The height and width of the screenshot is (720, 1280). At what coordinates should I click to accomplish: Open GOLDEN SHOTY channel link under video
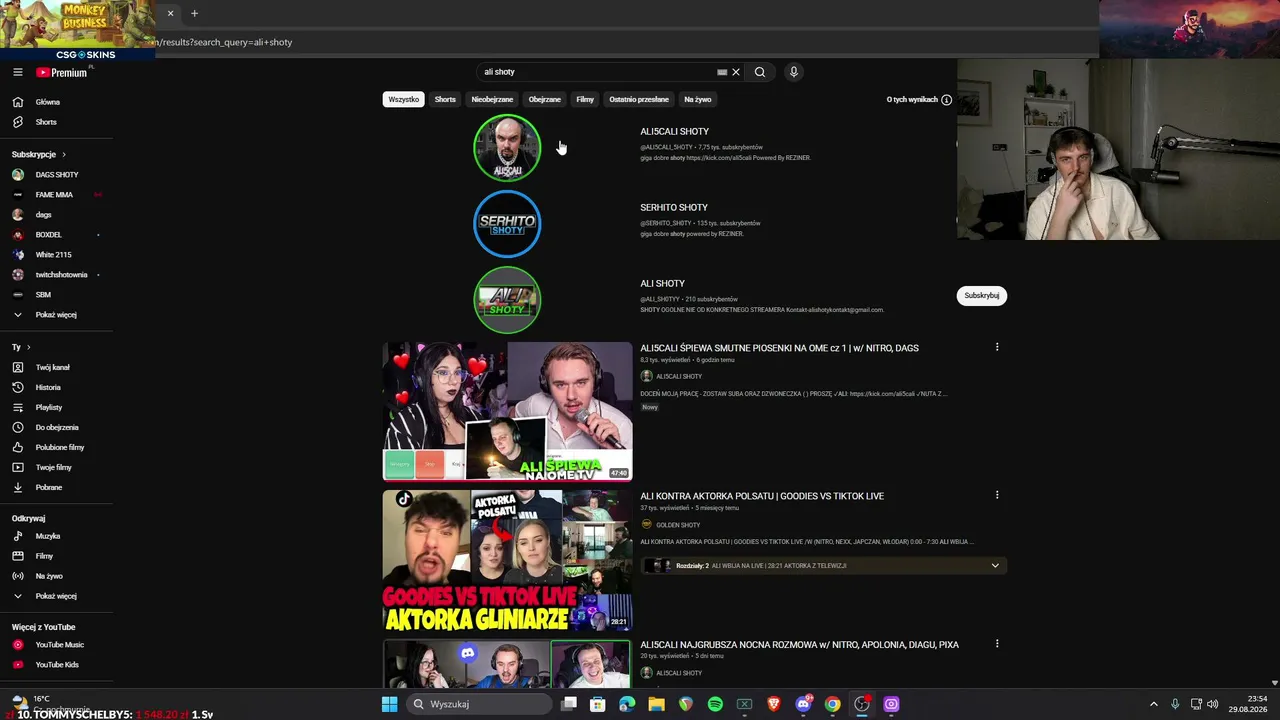678,525
